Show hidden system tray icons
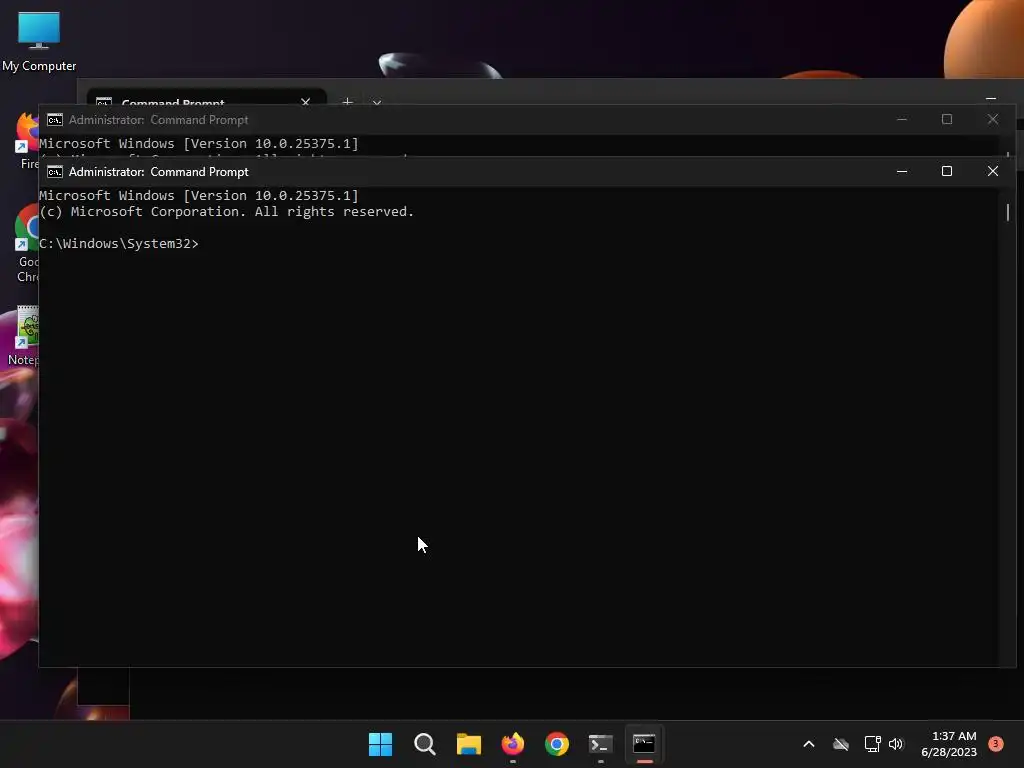Viewport: 1024px width, 768px height. pos(808,744)
